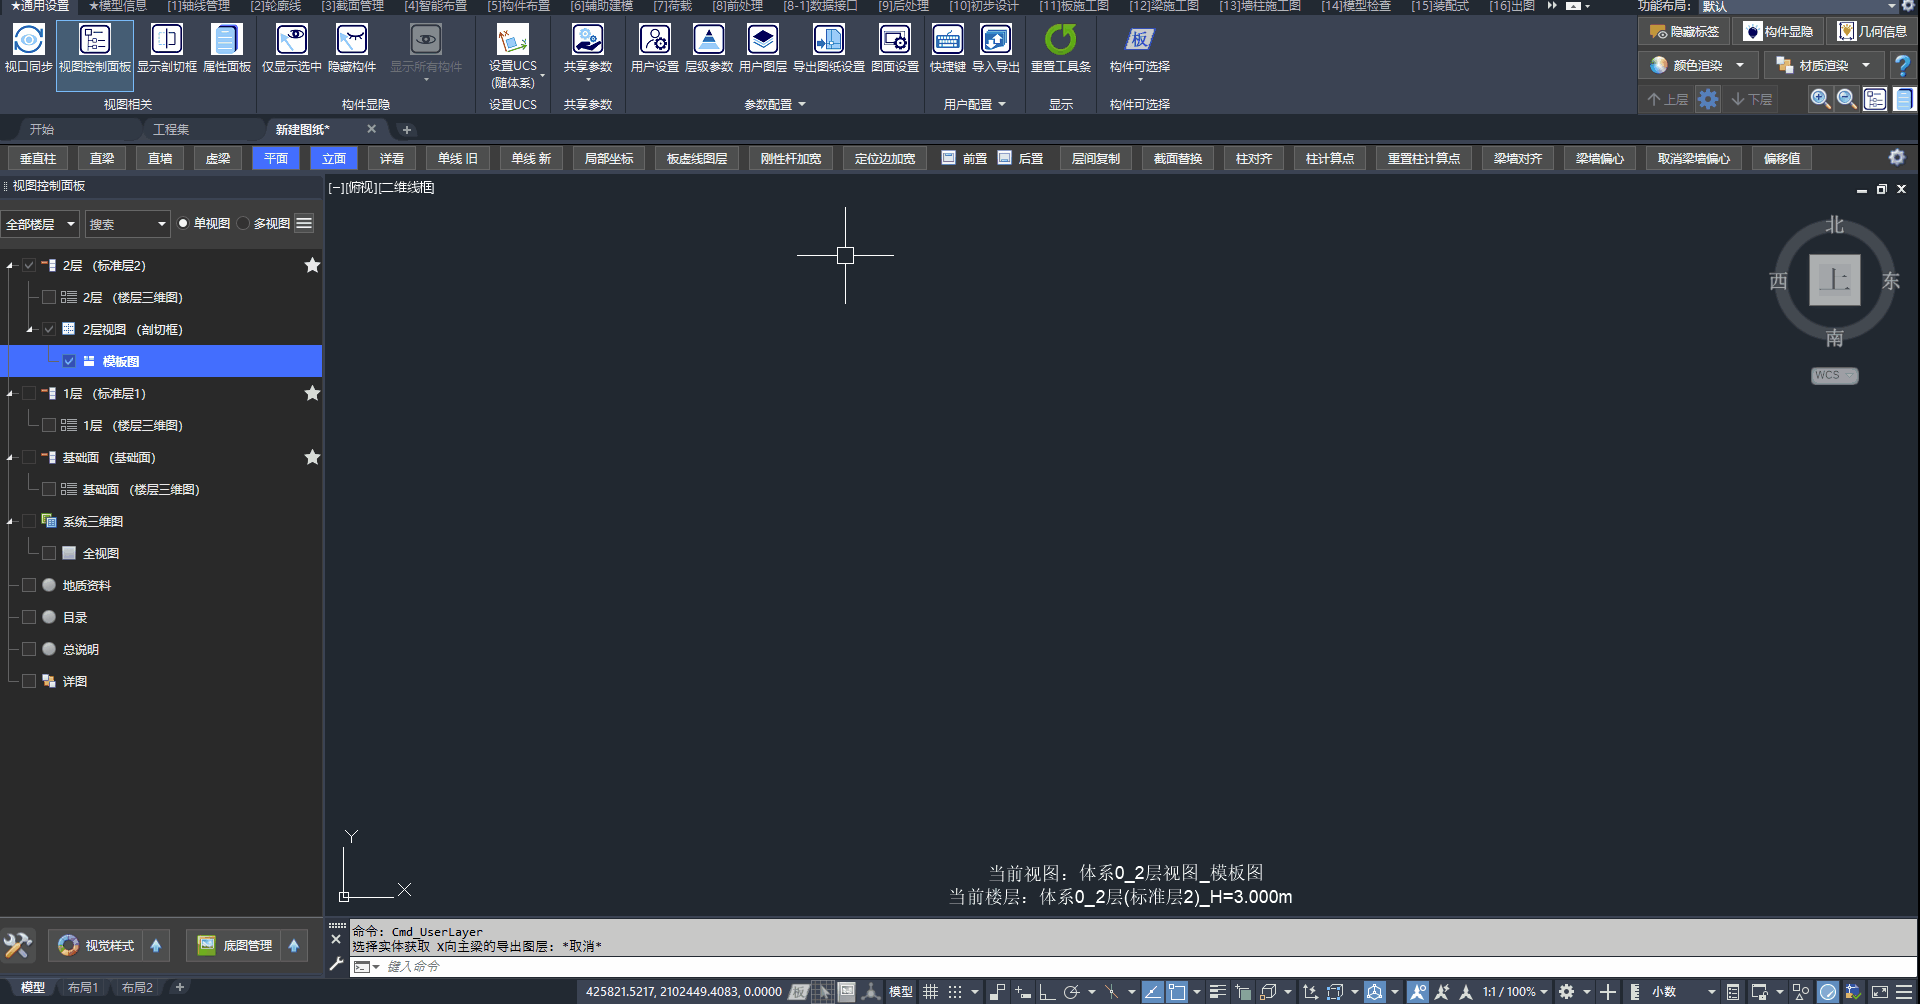Toggle checkbox for 全视图 row
This screenshot has height=1004, width=1920.
coord(49,553)
